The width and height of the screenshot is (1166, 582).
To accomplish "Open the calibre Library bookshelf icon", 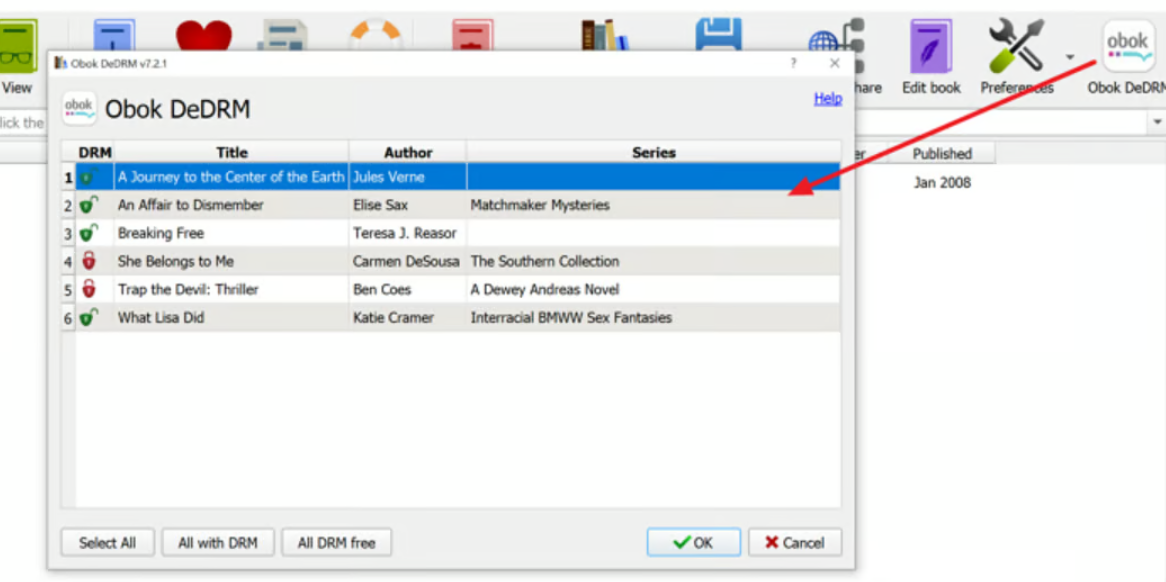I will coord(604,35).
